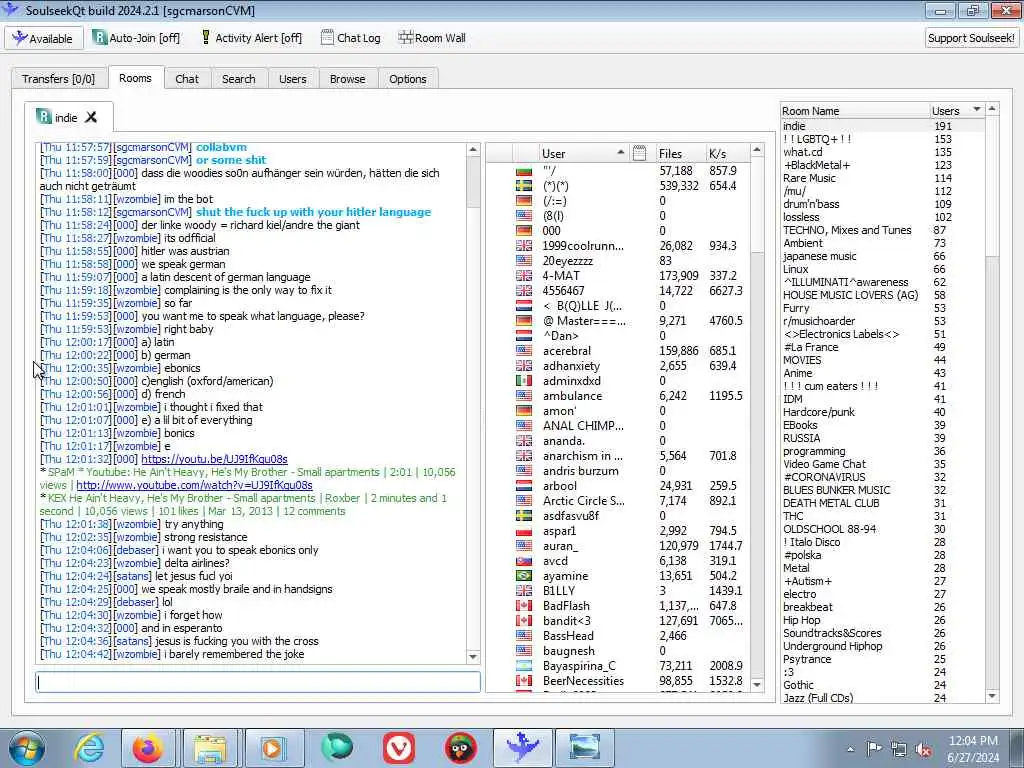Screen dimensions: 1024x768
Task: Click the flag icon next to 000
Action: (524, 231)
